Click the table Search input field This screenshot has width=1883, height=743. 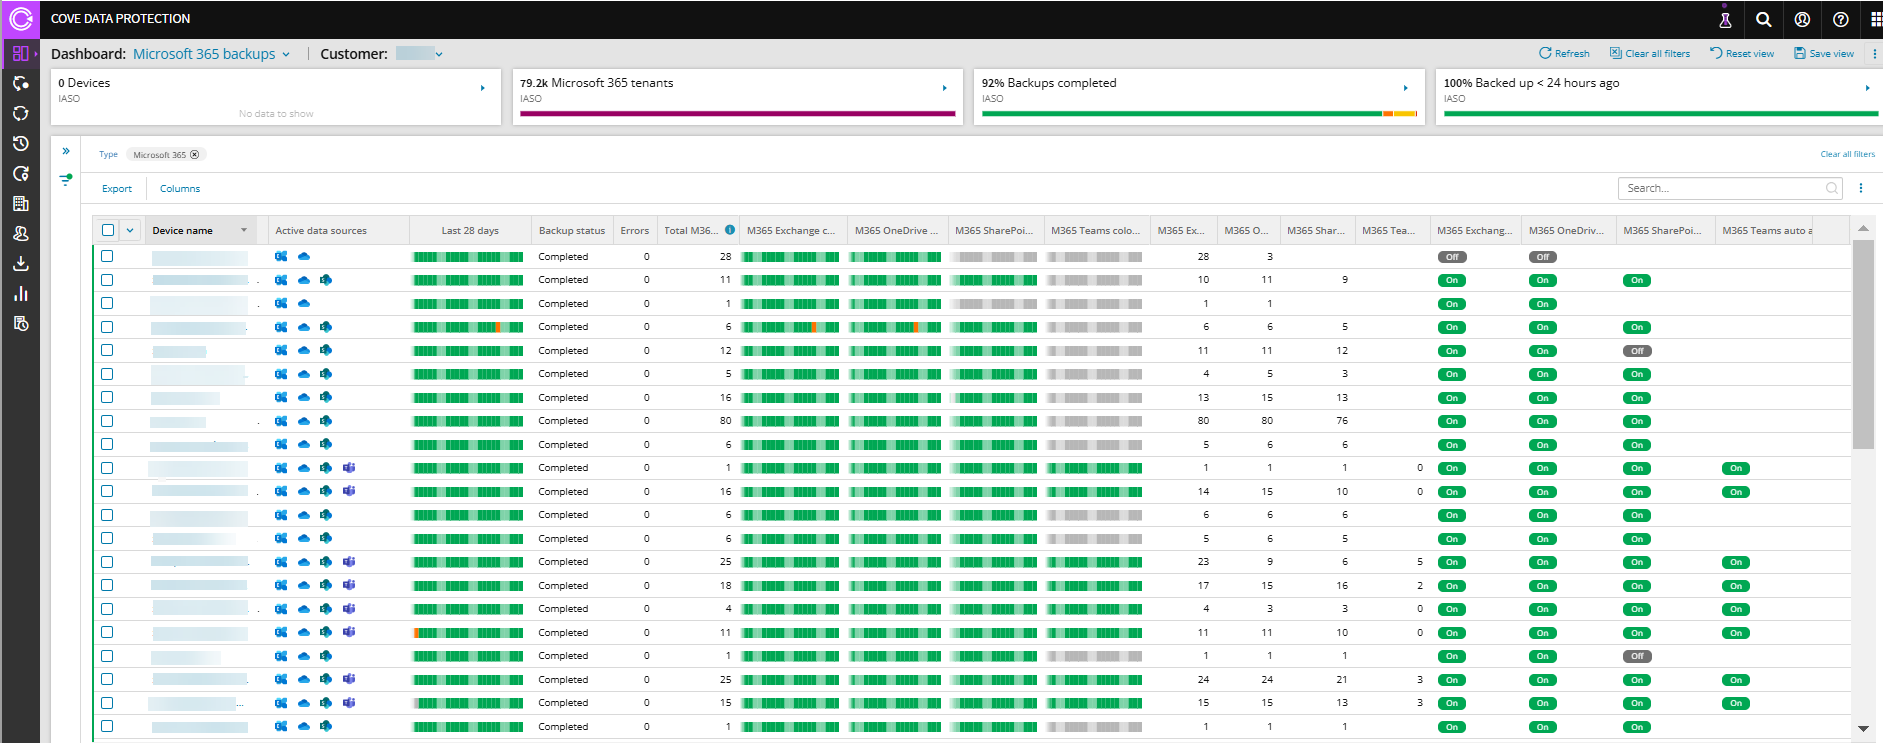tap(1722, 188)
